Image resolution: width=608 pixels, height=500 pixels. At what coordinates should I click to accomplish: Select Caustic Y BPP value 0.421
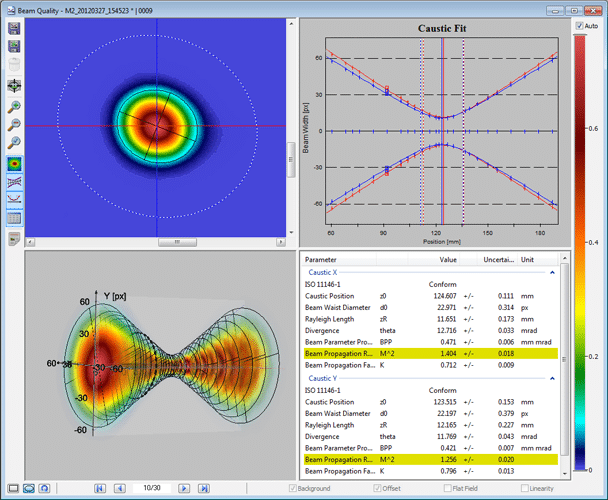[449, 448]
